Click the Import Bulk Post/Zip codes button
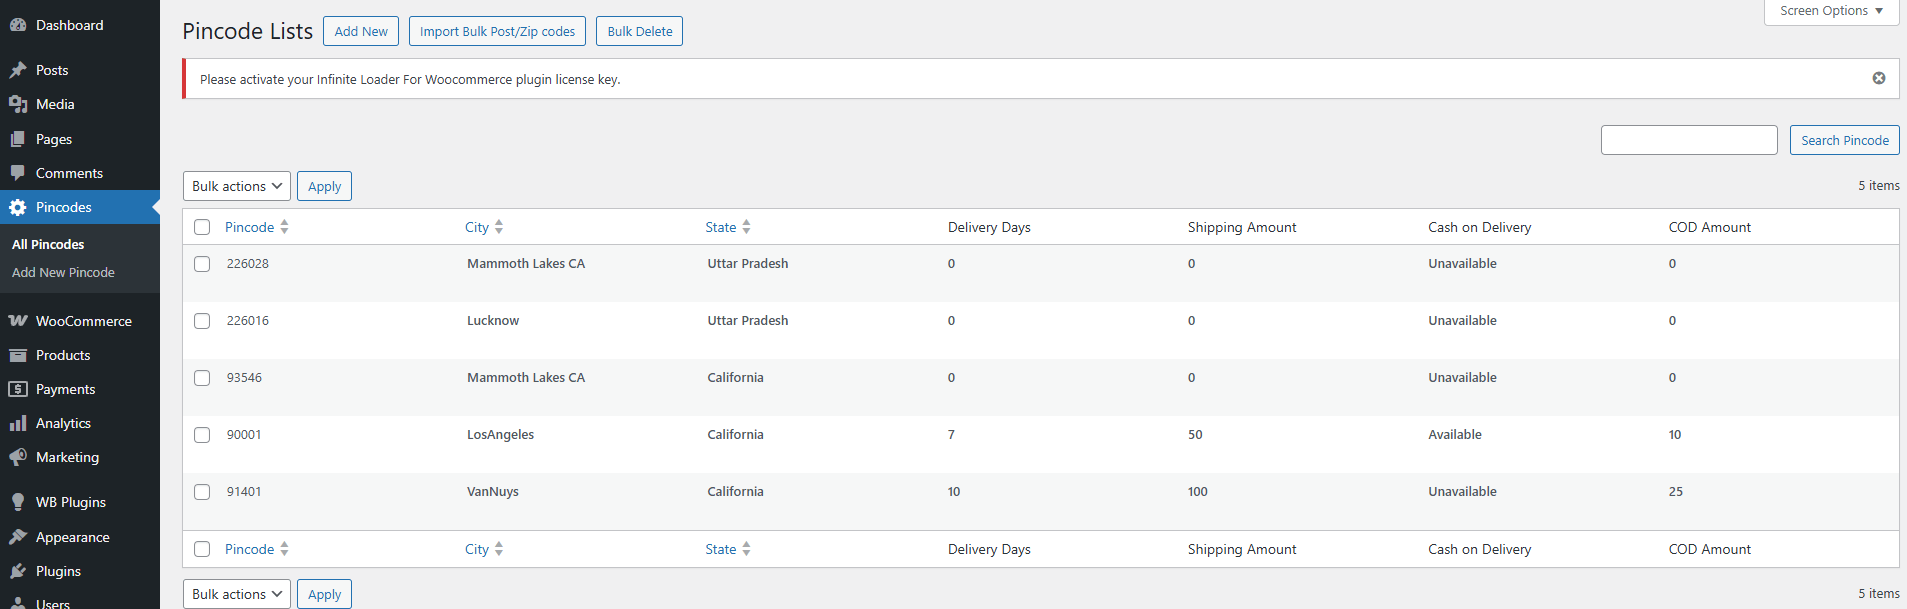 coord(497,31)
